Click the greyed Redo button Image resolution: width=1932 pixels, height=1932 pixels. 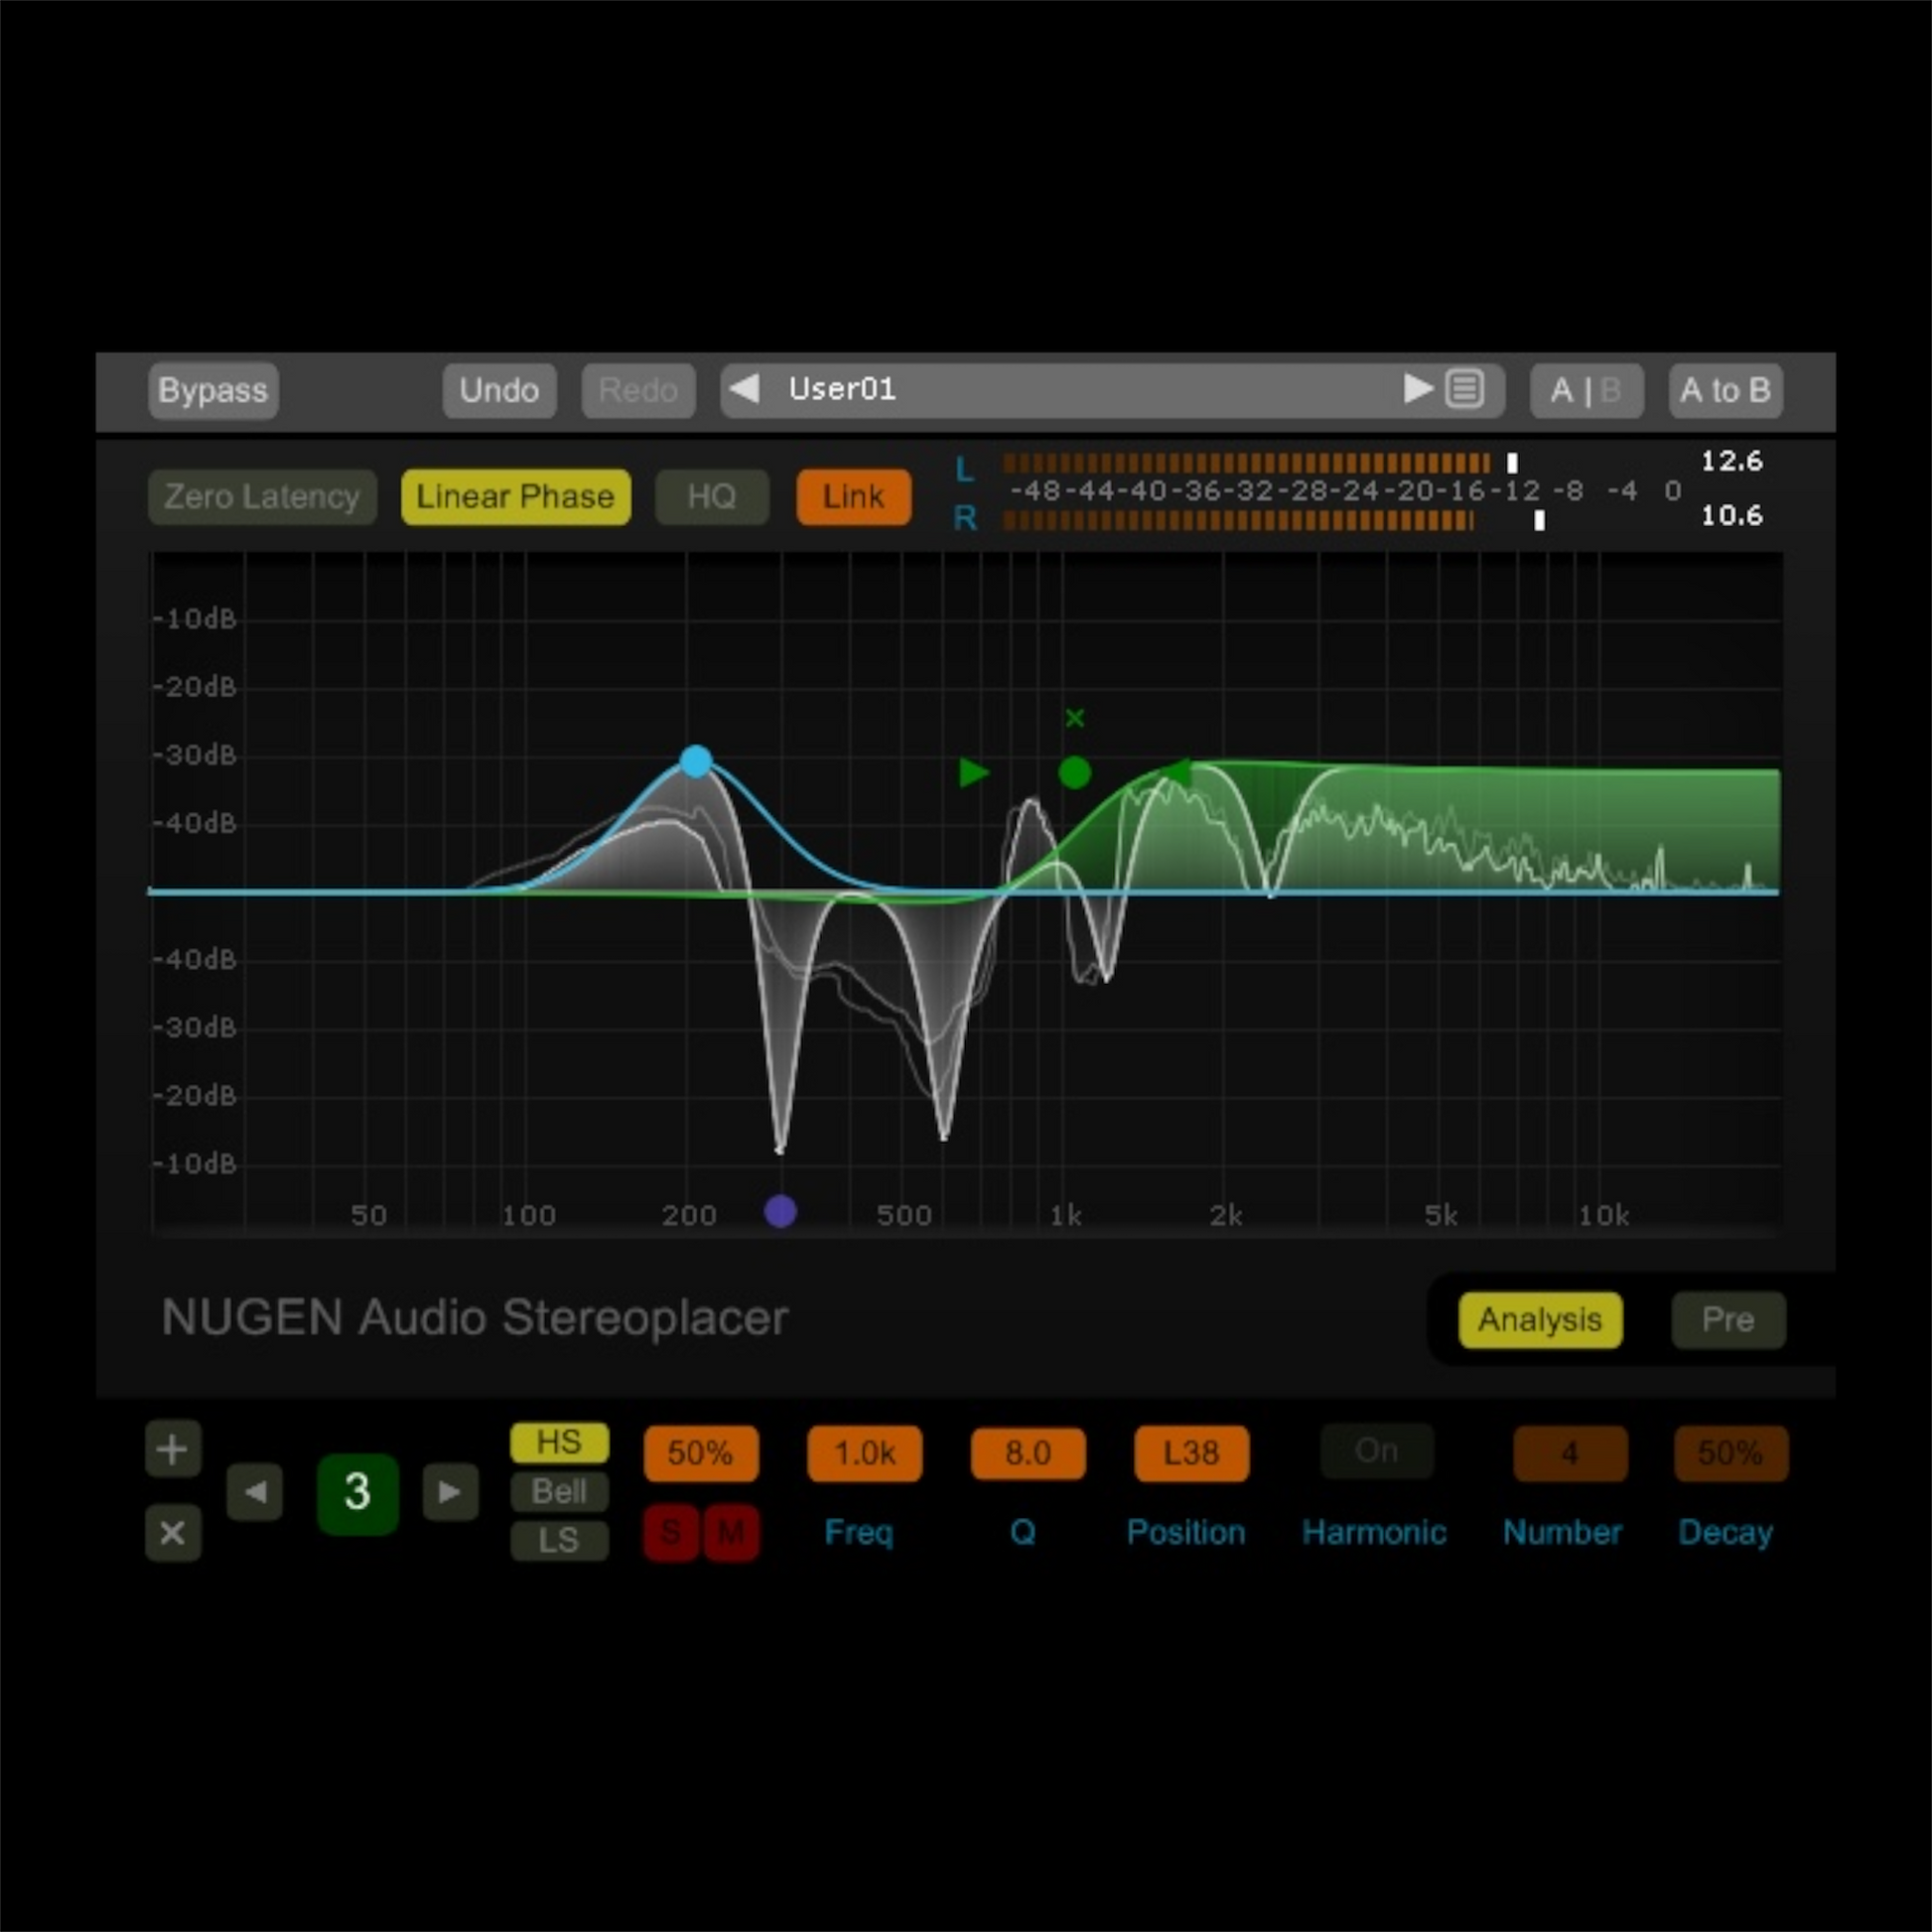[638, 390]
